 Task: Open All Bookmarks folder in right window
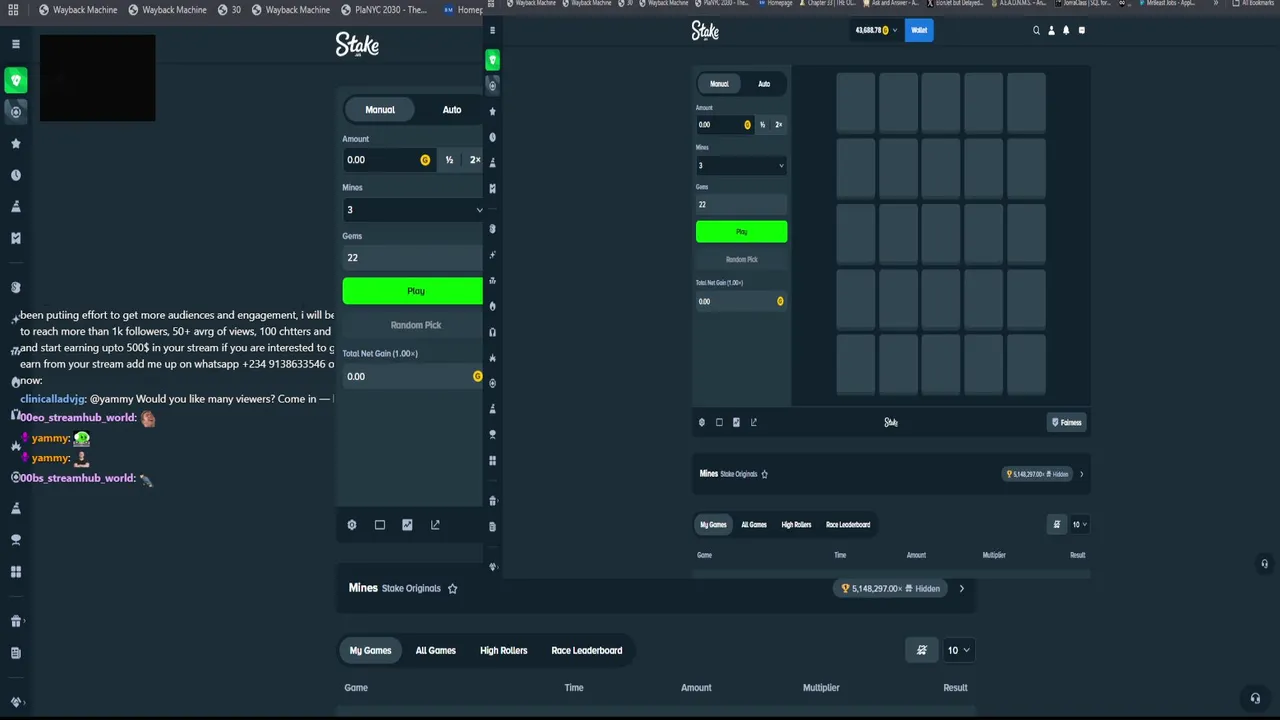(1252, 3)
